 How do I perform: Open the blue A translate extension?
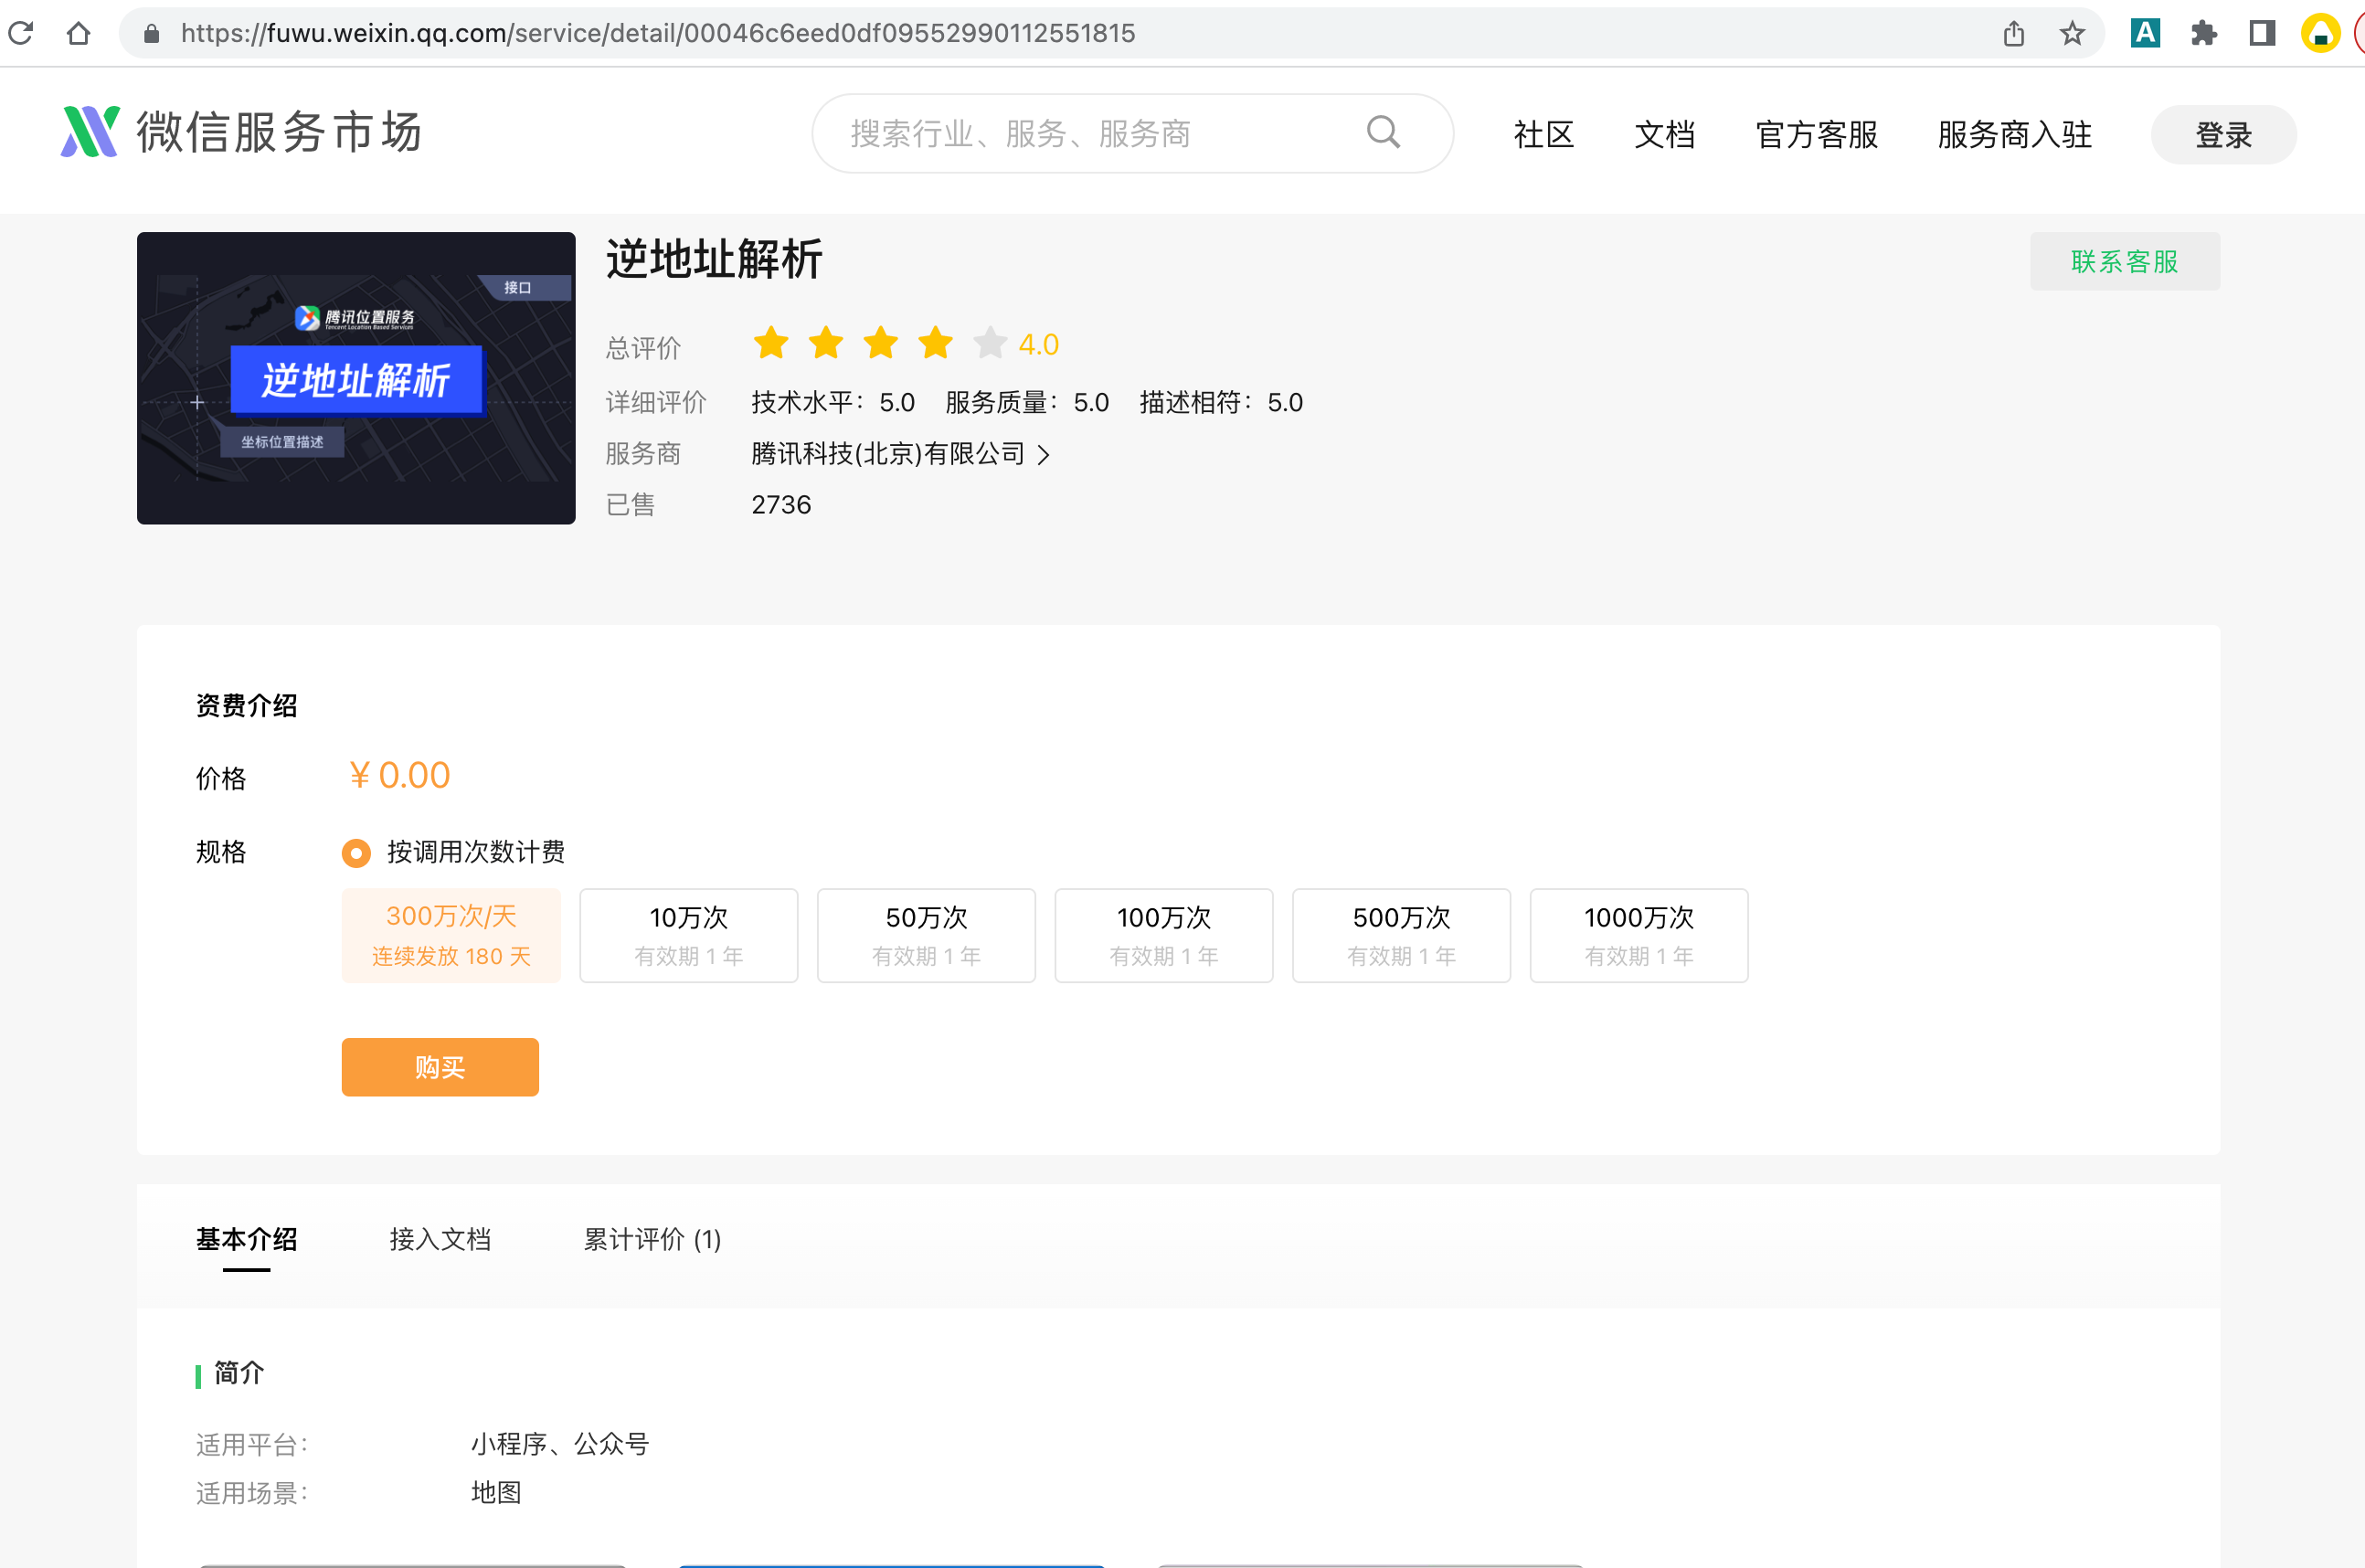coord(2145,33)
